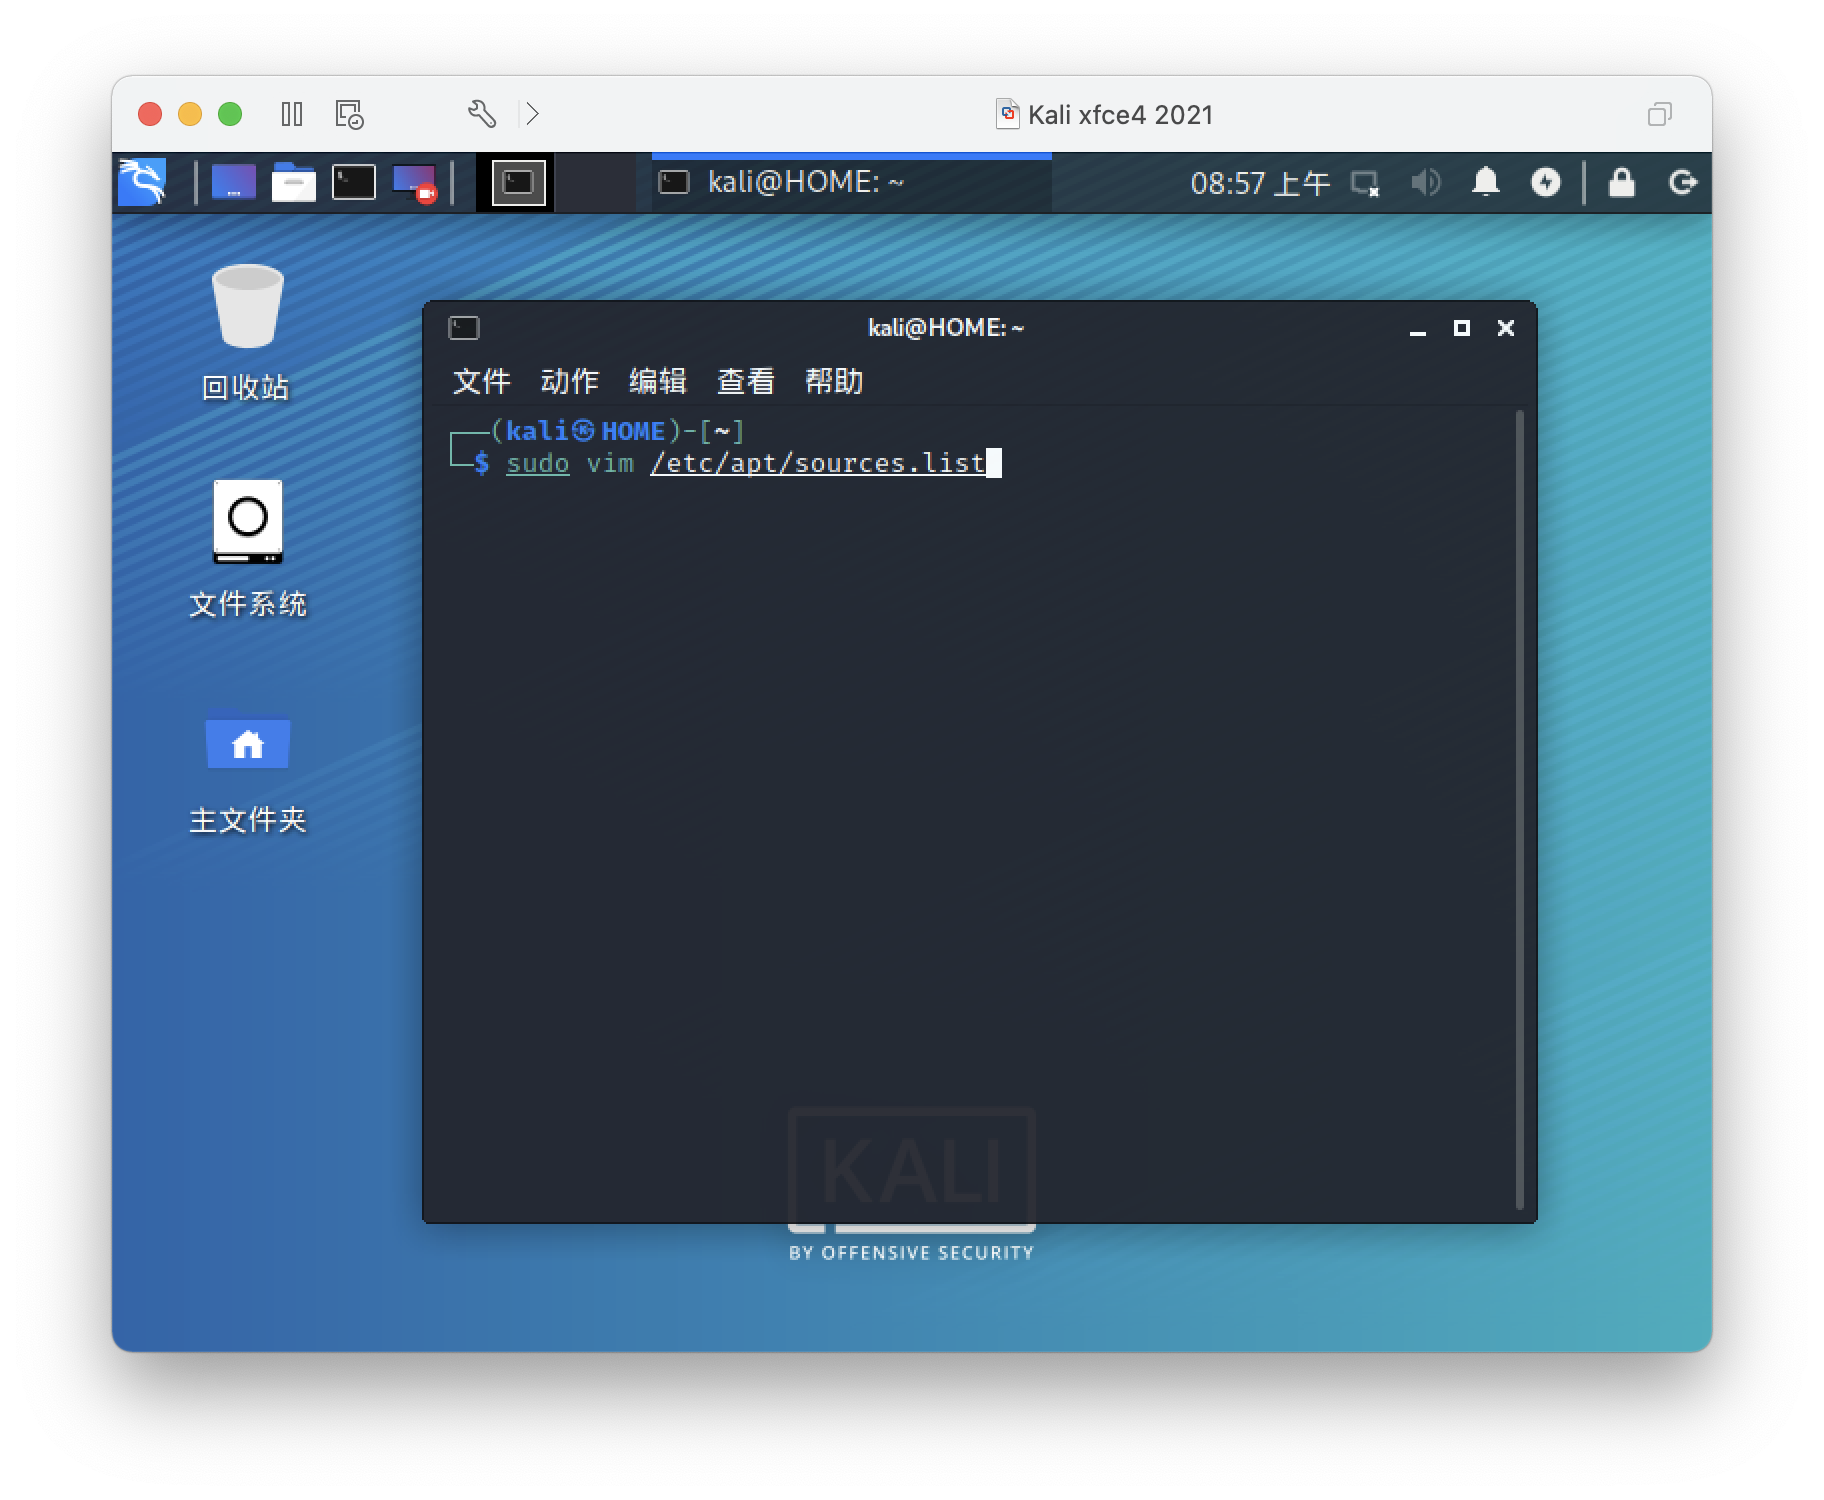Click the sudo command text

coord(538,463)
